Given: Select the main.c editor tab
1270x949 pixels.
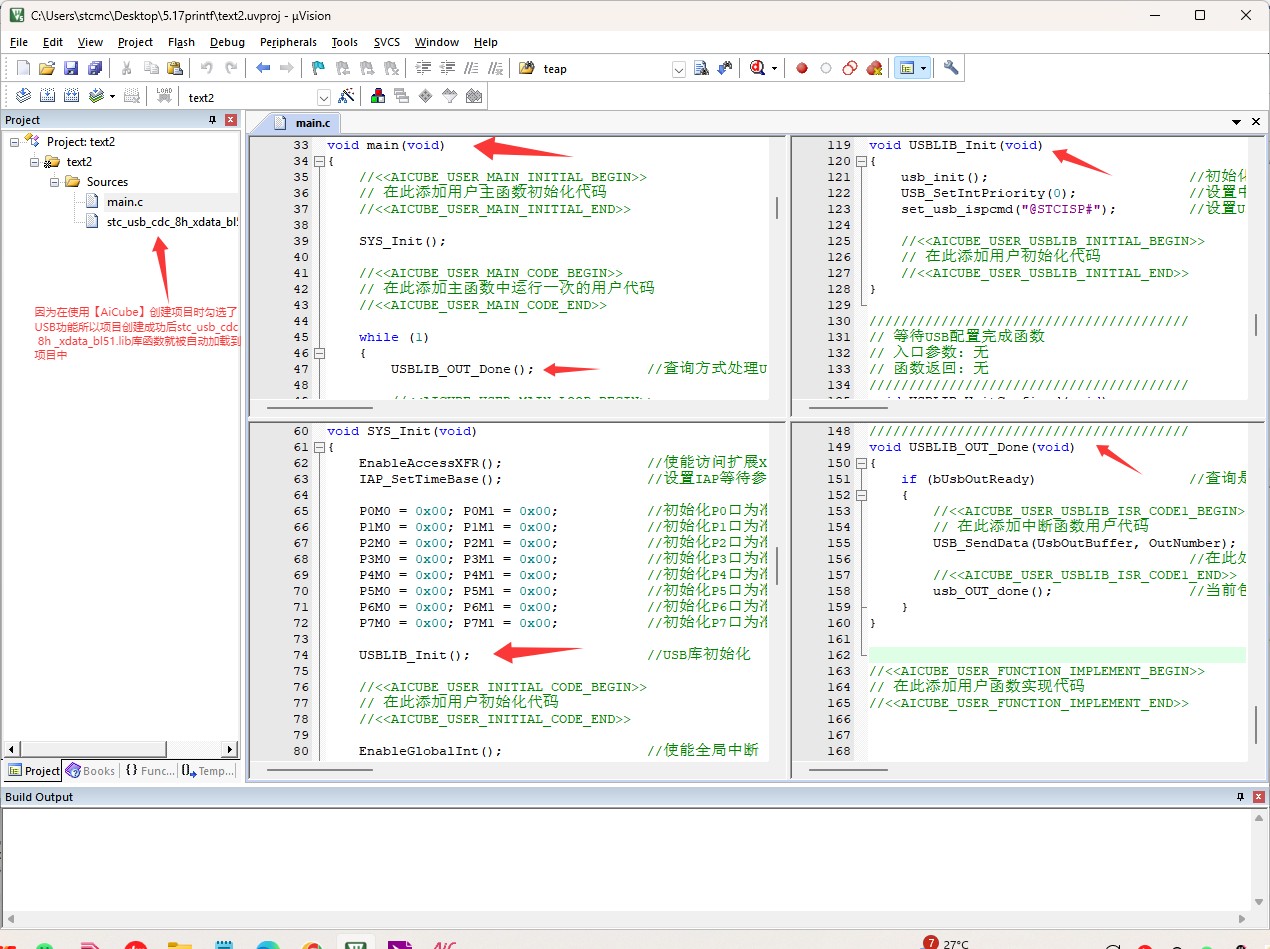Looking at the screenshot, I should [x=303, y=122].
